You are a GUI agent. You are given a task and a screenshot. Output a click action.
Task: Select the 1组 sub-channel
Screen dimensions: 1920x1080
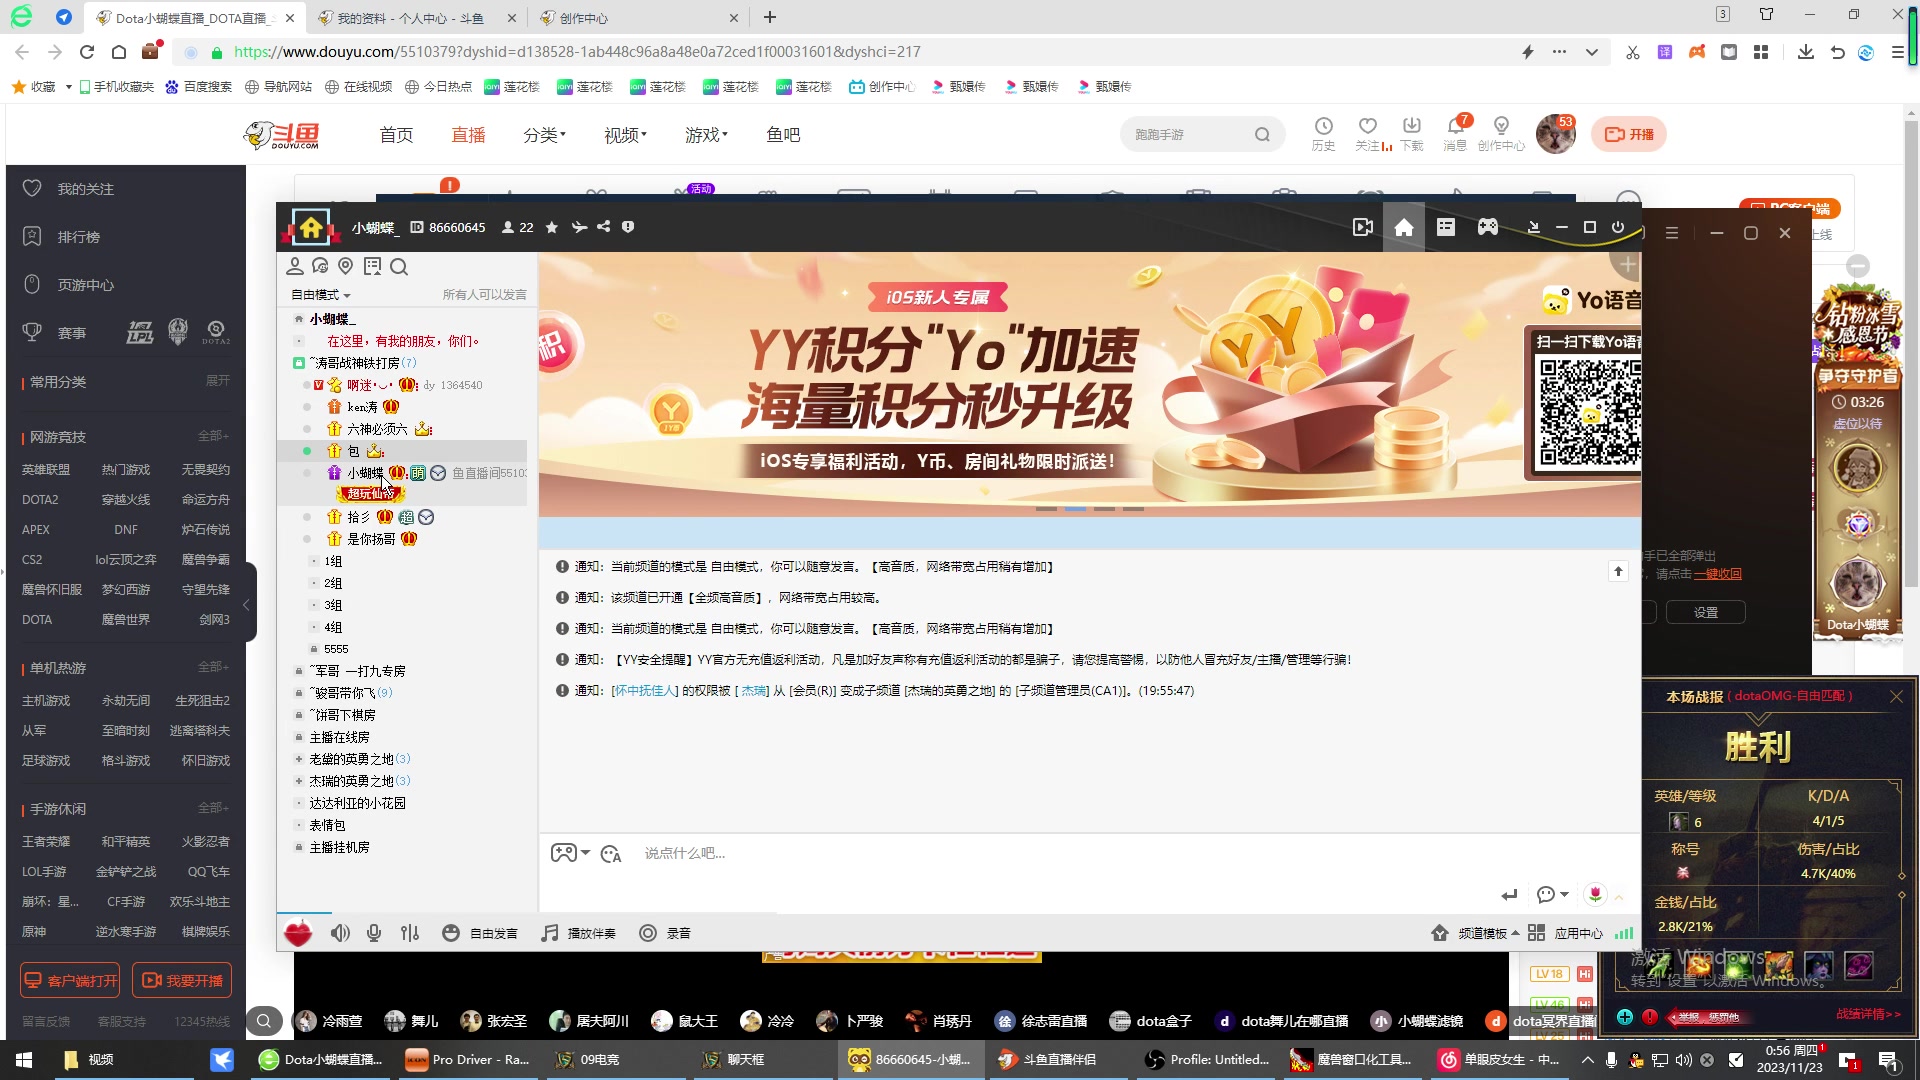click(333, 561)
